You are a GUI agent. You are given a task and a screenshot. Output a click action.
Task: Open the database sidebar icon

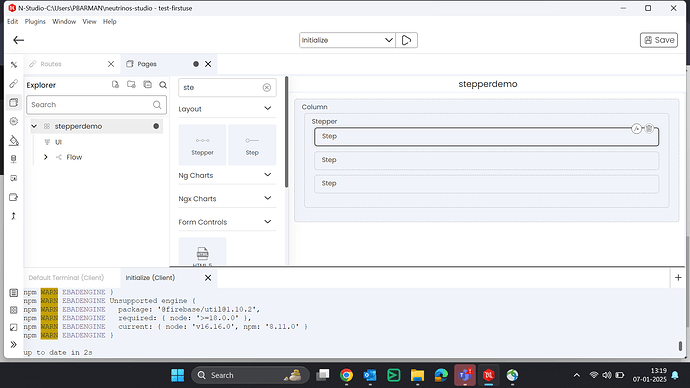click(14, 159)
